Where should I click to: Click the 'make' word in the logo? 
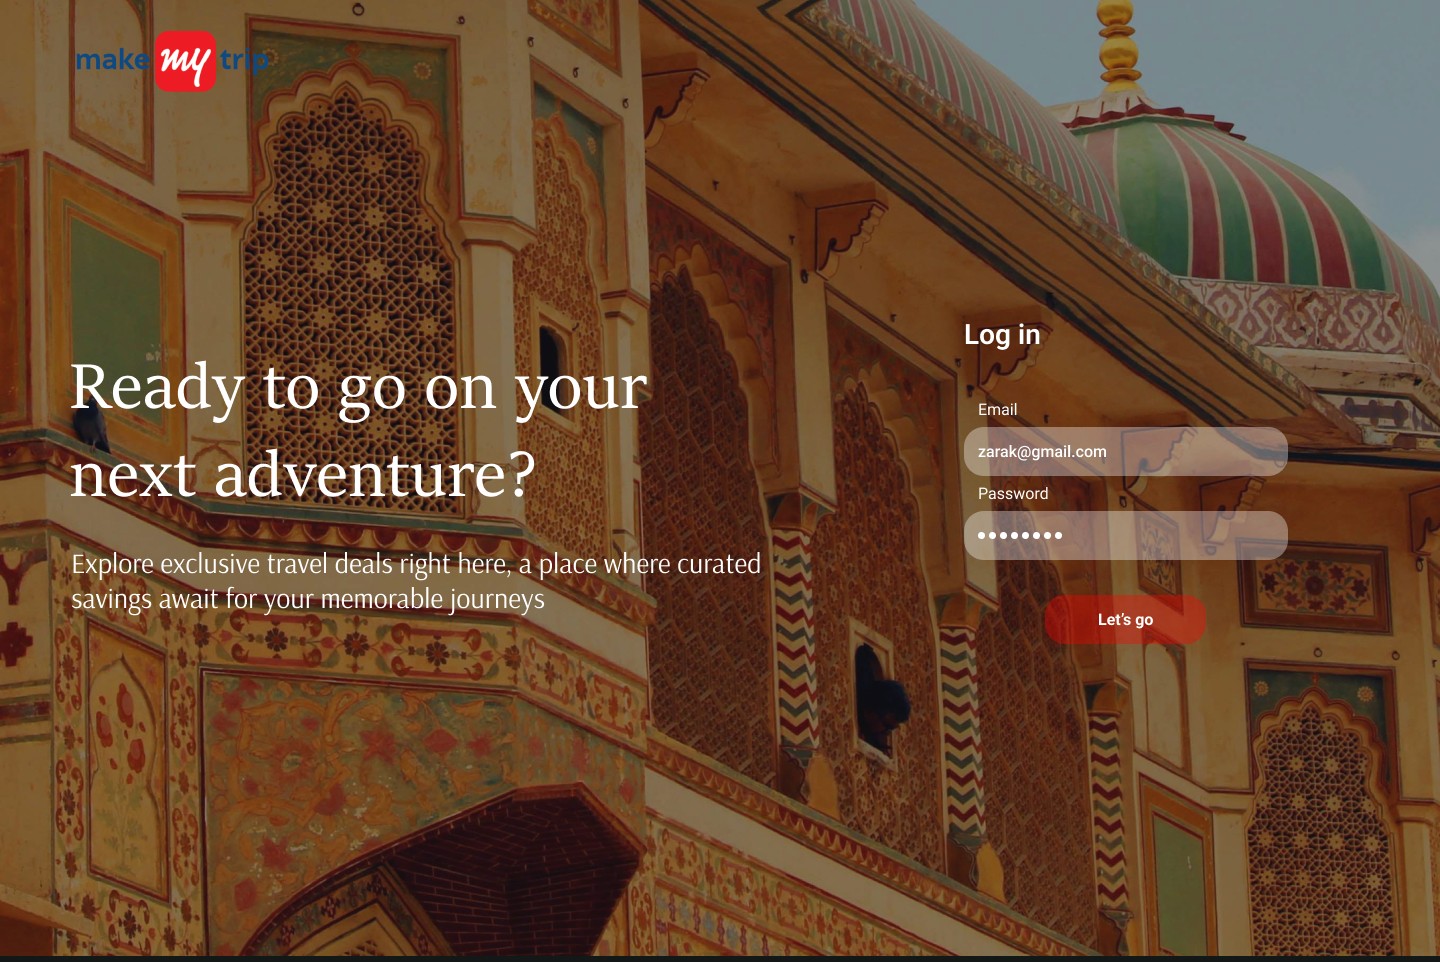pos(112,60)
